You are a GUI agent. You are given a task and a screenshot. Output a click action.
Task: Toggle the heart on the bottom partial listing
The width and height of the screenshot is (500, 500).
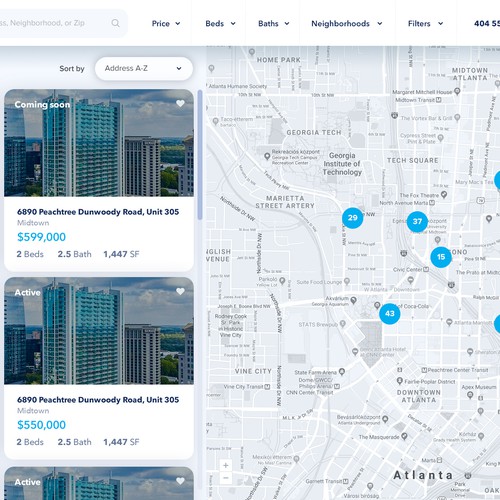(x=180, y=481)
